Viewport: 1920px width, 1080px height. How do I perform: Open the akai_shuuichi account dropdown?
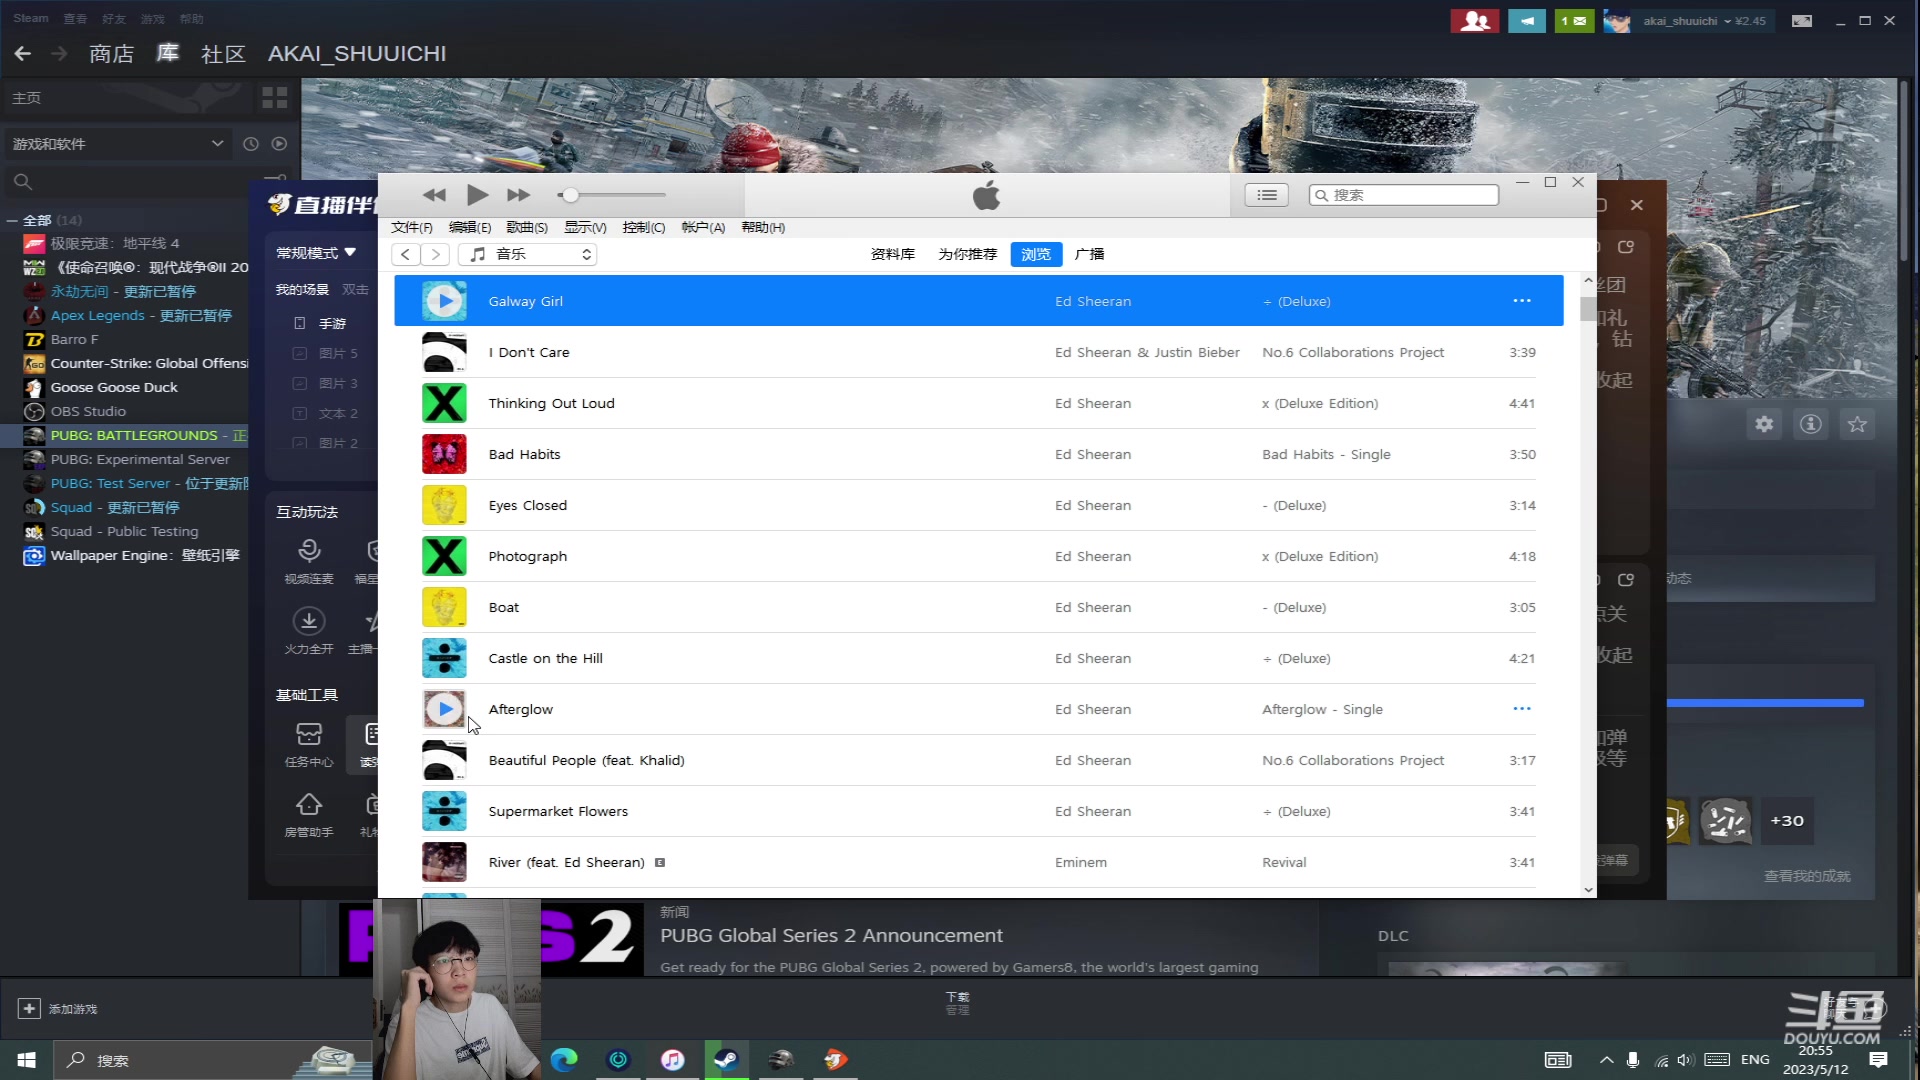[x=1704, y=21]
